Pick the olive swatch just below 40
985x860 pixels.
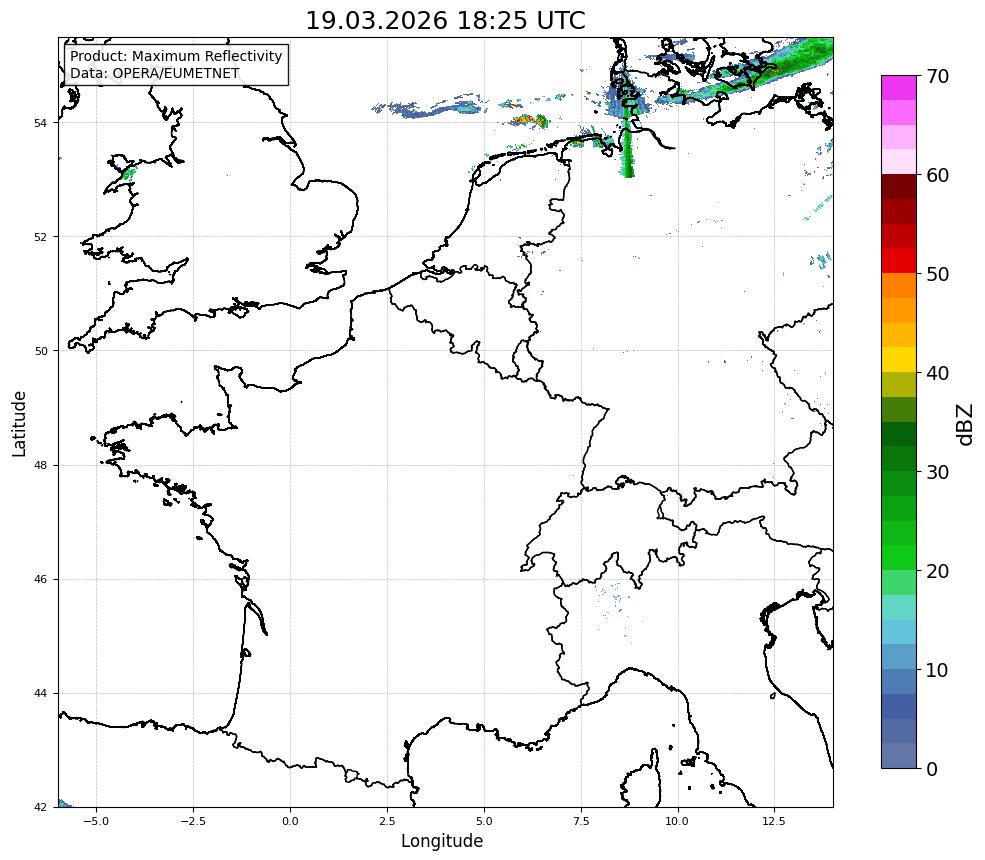899,384
